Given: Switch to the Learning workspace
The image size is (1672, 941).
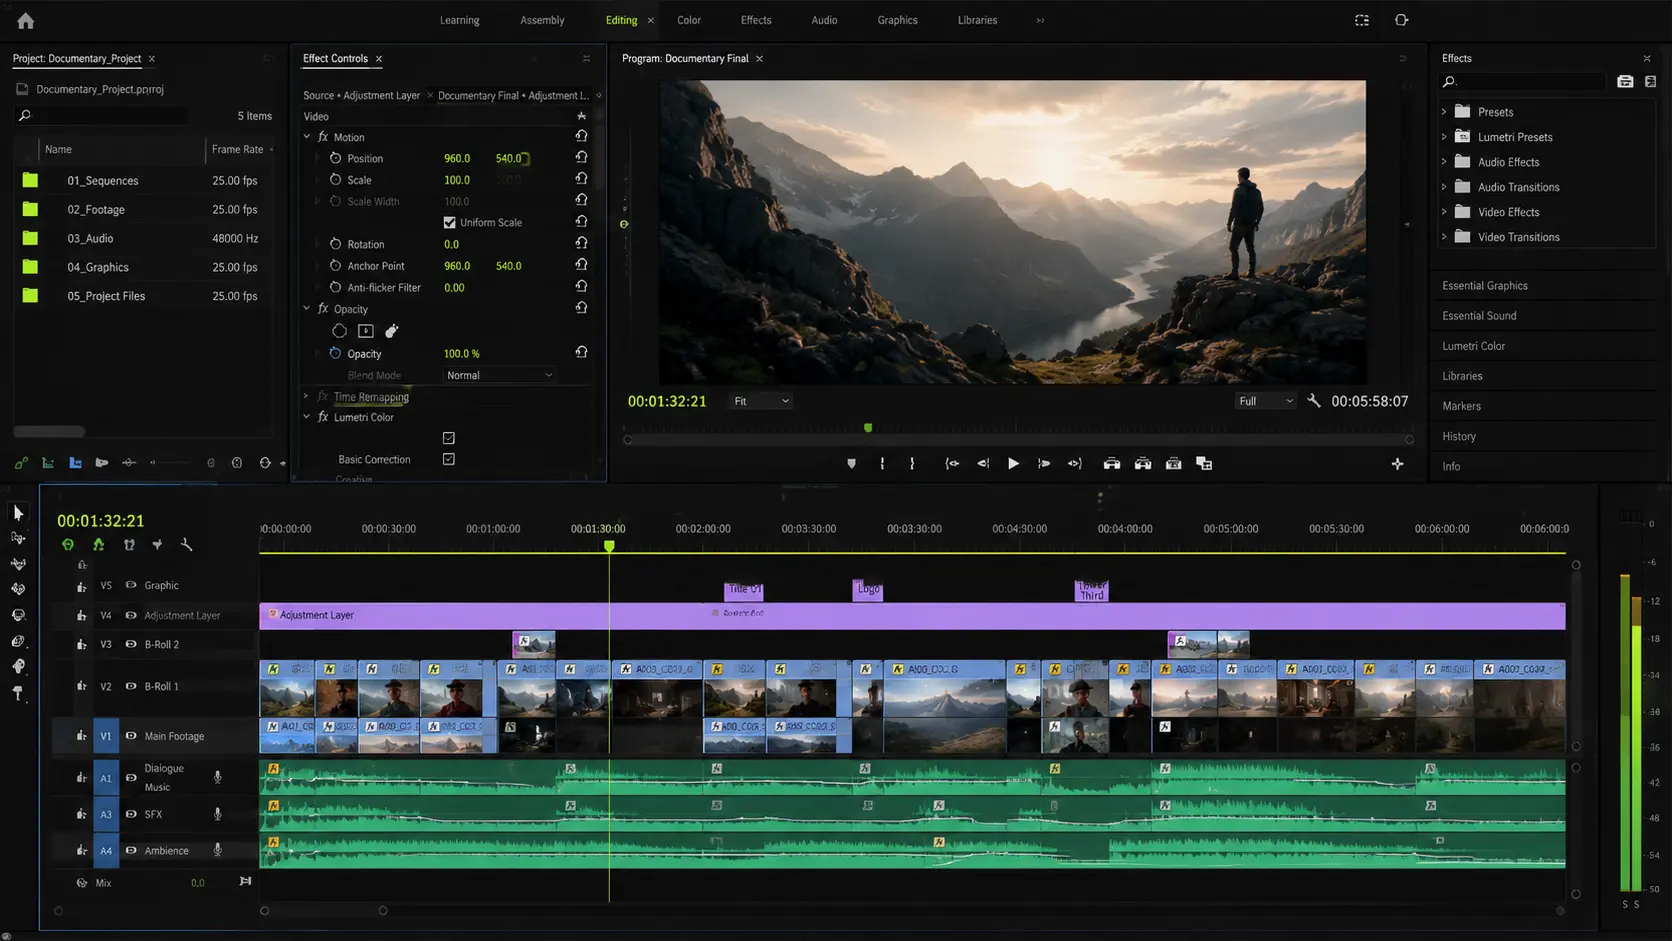Looking at the screenshot, I should (459, 20).
